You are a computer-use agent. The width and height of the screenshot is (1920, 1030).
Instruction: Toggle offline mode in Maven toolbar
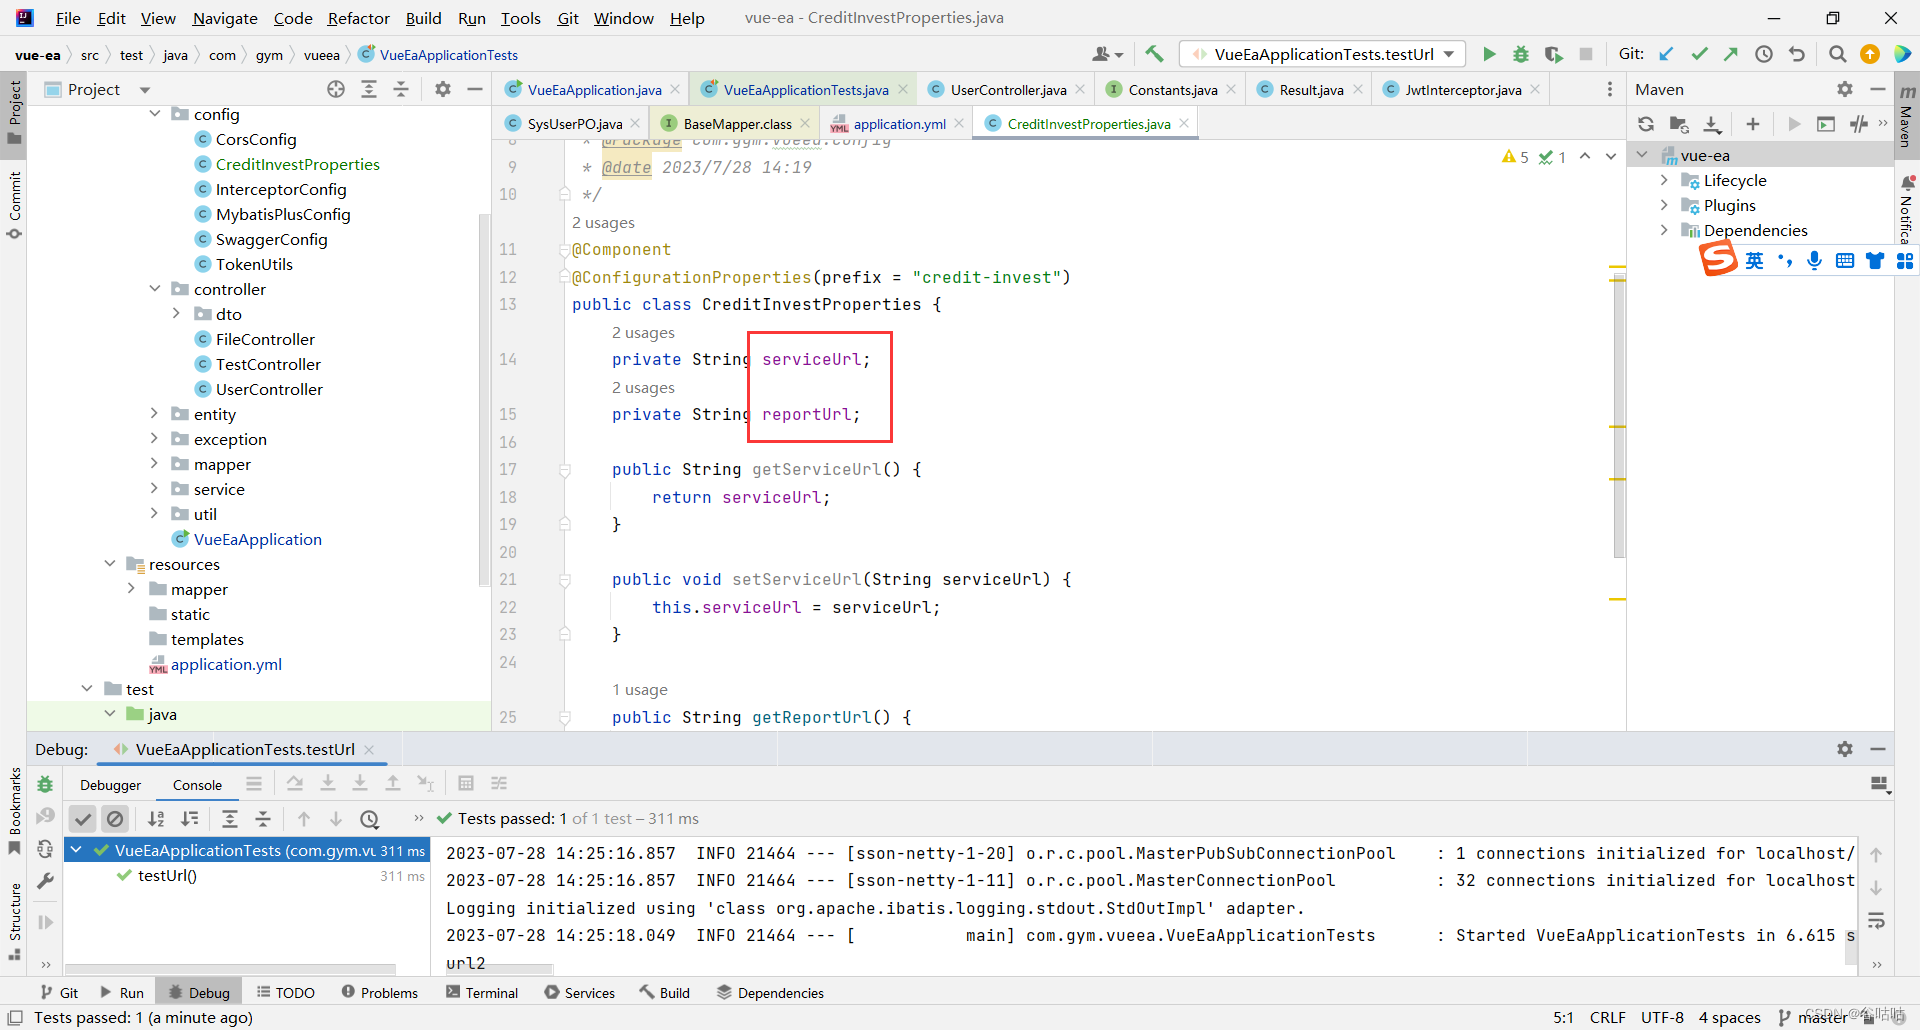click(1858, 124)
